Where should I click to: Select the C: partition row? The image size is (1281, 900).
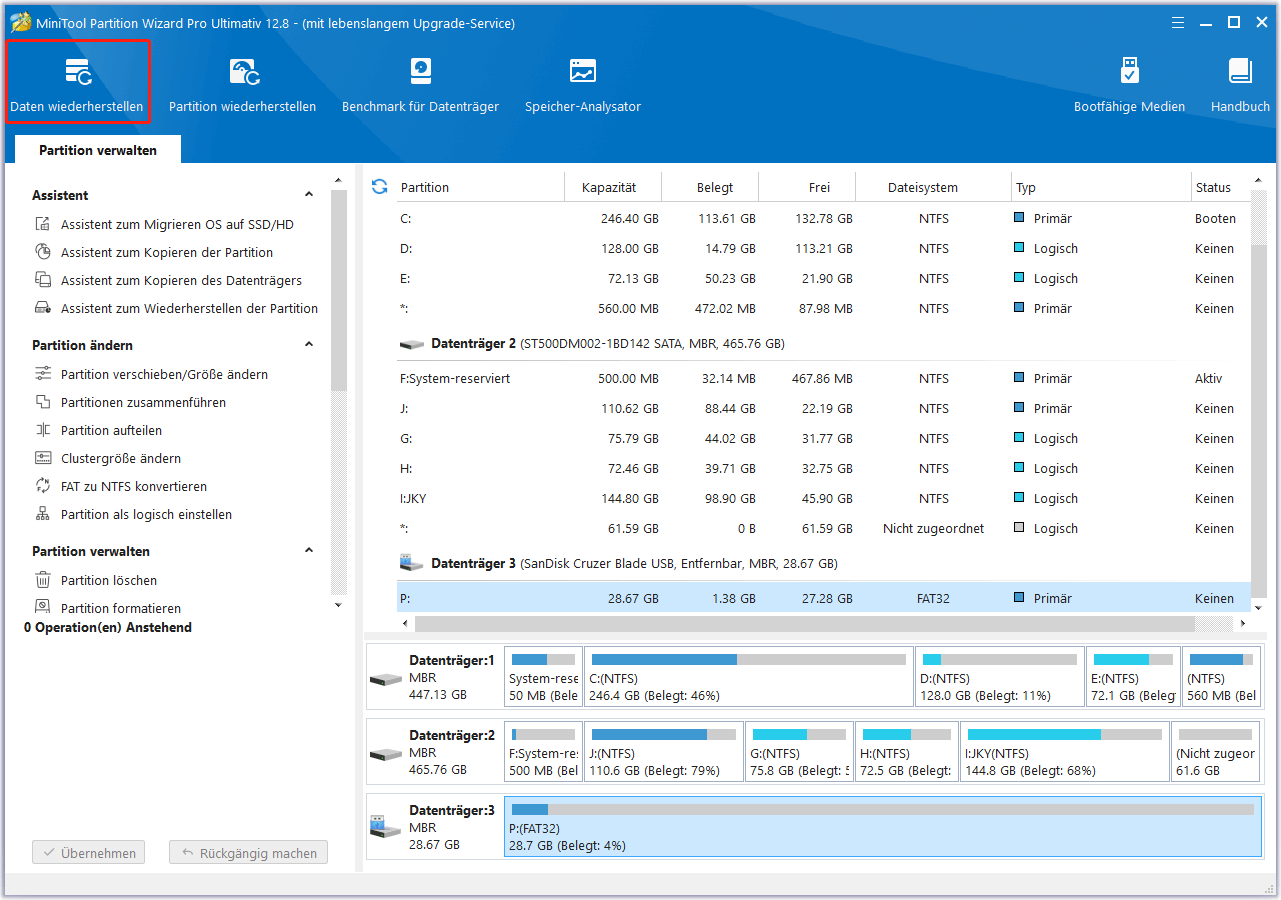pos(823,219)
